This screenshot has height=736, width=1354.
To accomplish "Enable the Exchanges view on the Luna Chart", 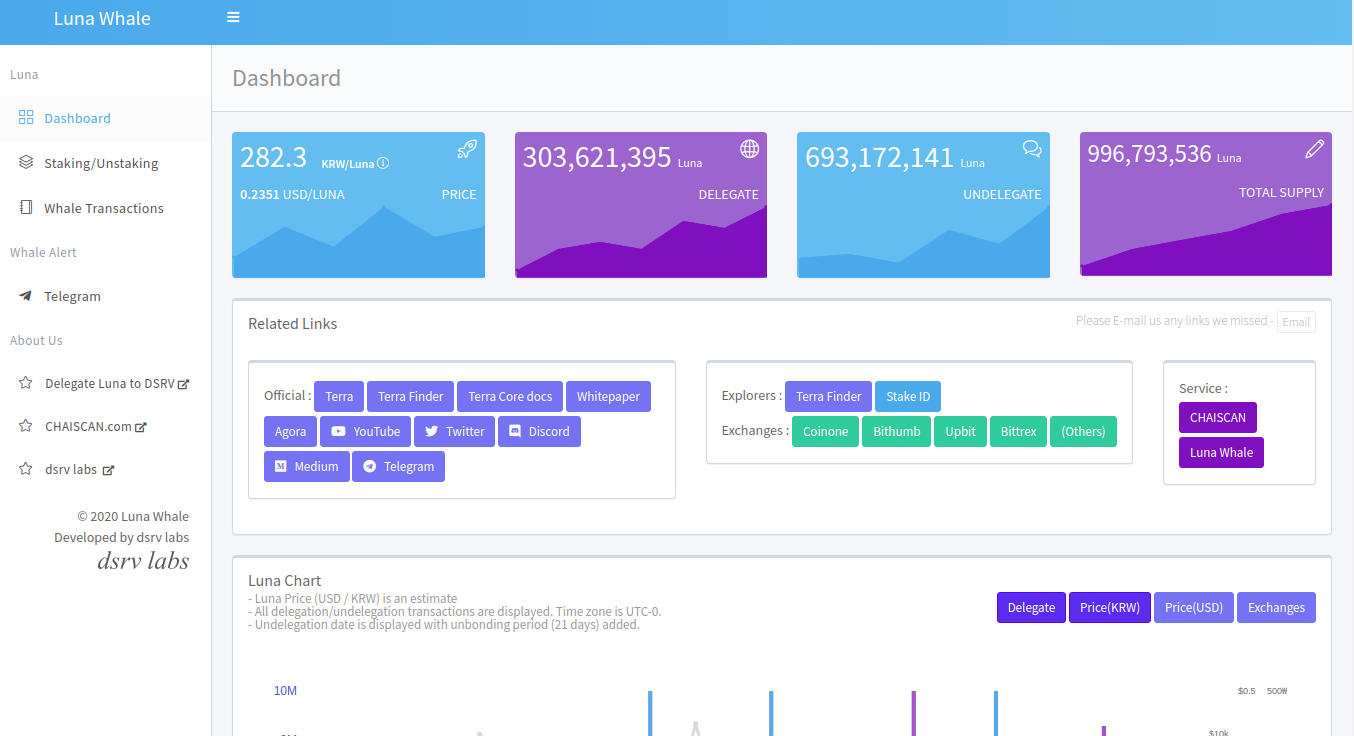I will pos(1276,607).
